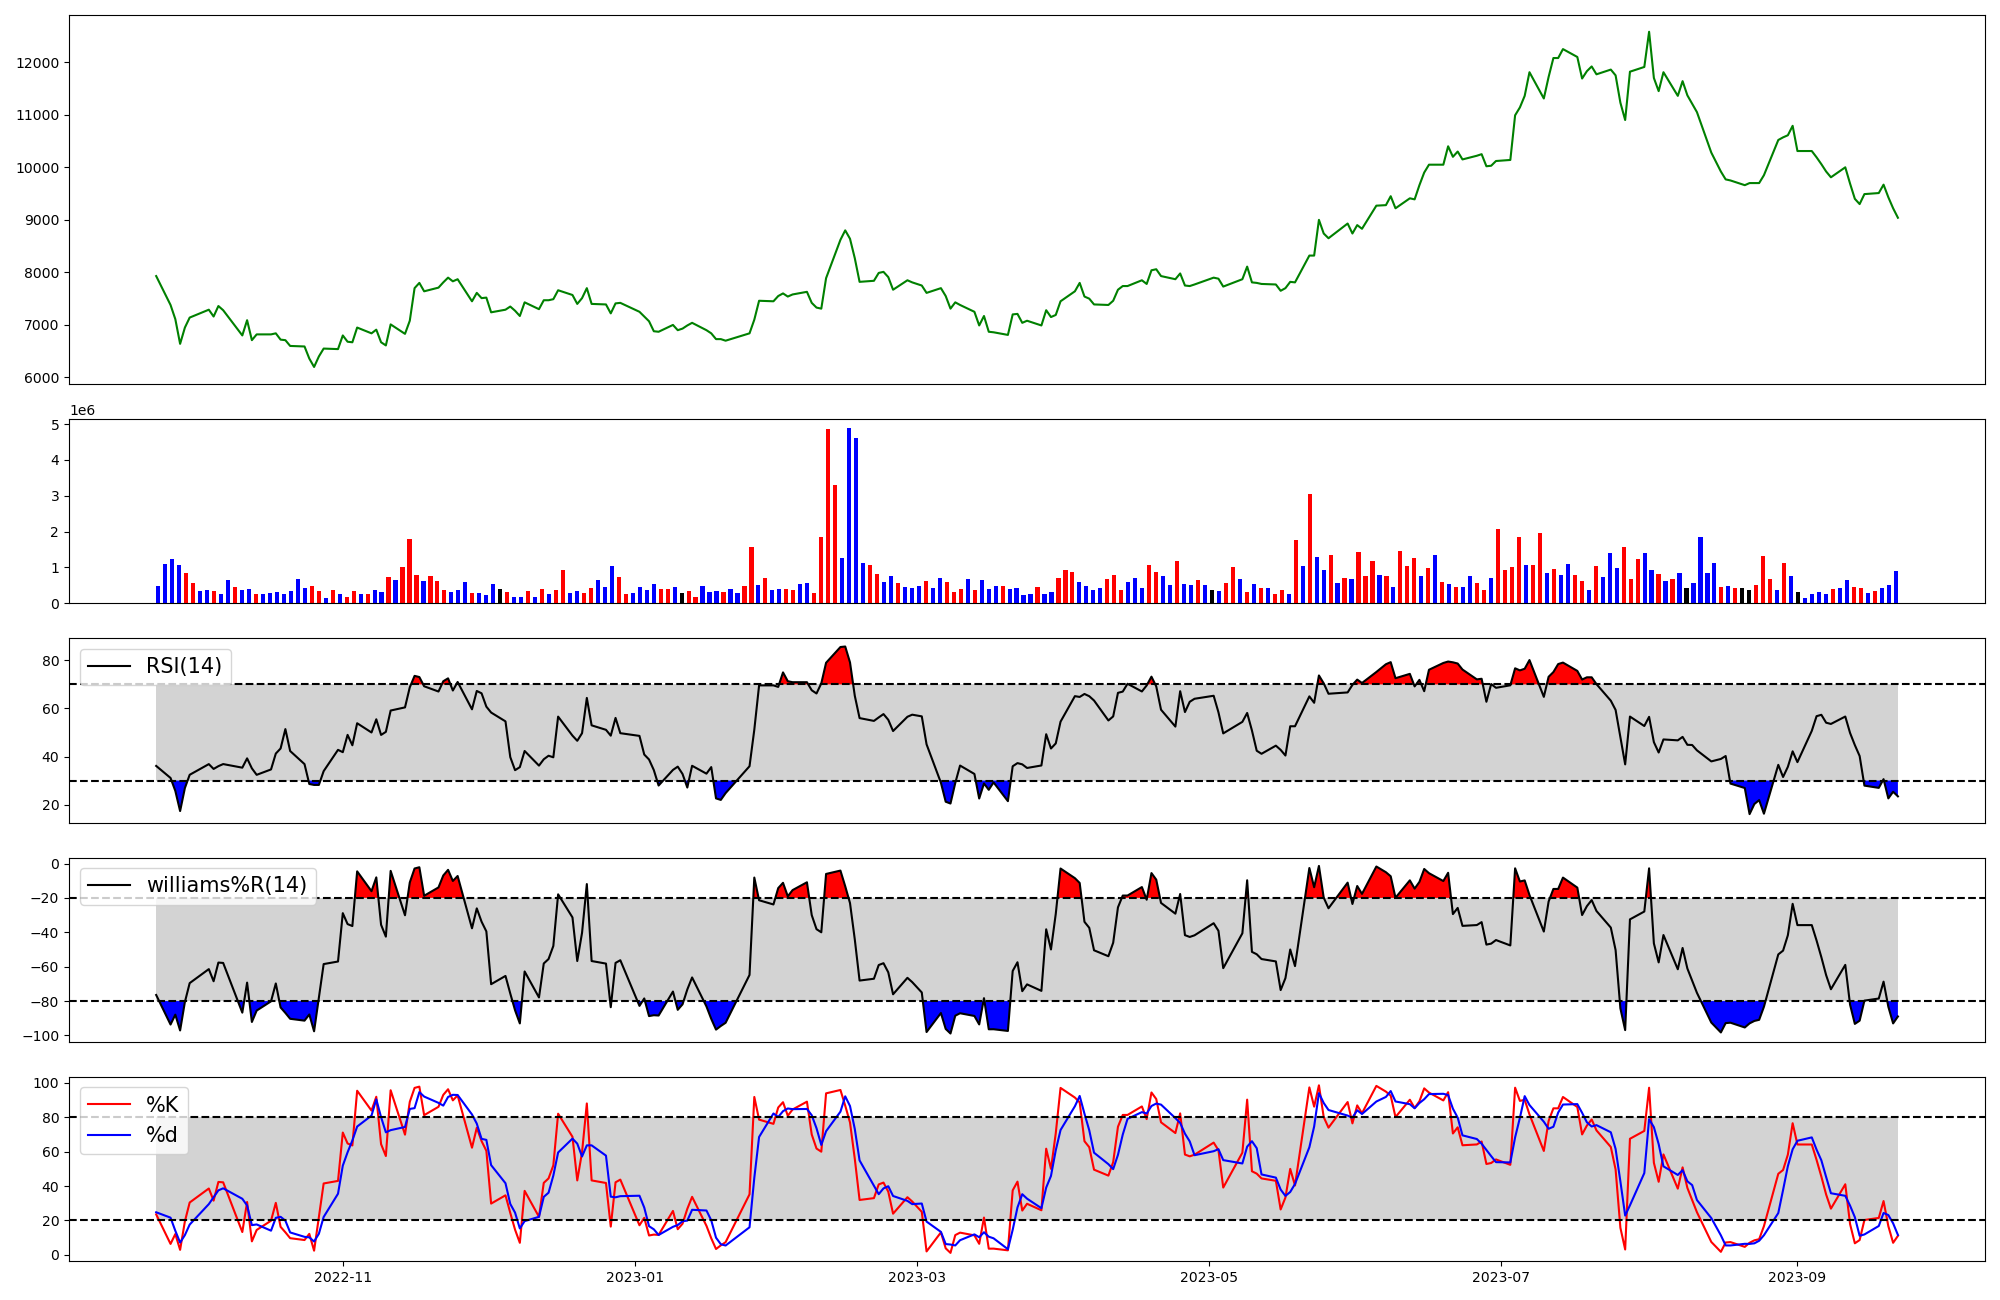Click the %K legend entry text
The width and height of the screenshot is (2000, 1300).
pyautogui.click(x=162, y=1104)
